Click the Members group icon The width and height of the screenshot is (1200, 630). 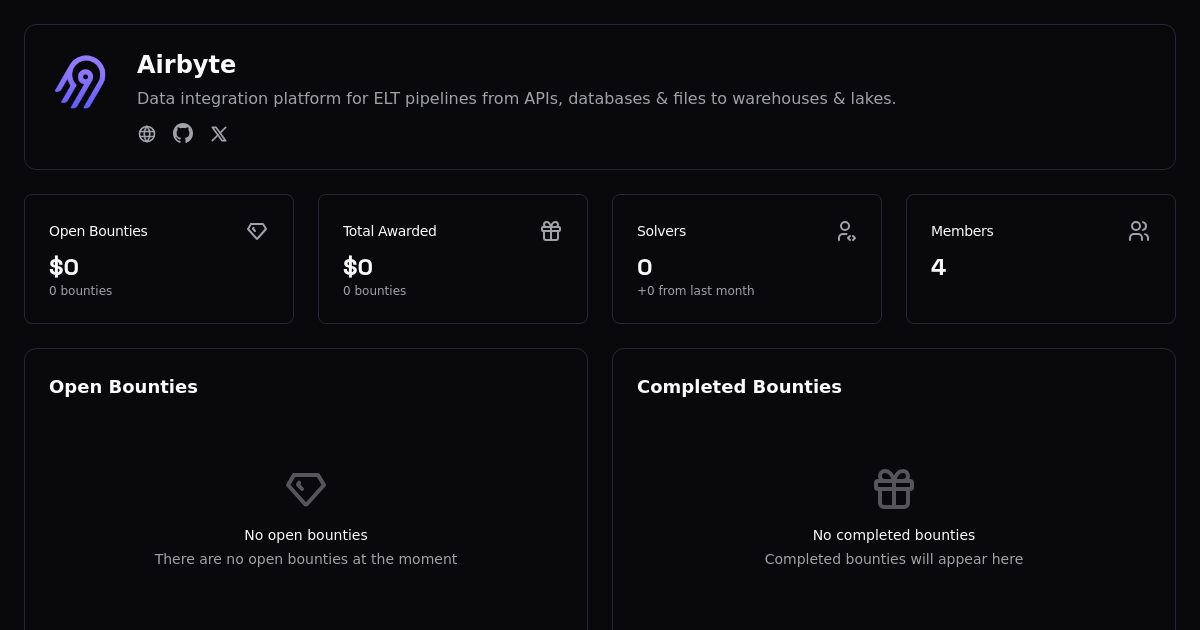click(1139, 231)
